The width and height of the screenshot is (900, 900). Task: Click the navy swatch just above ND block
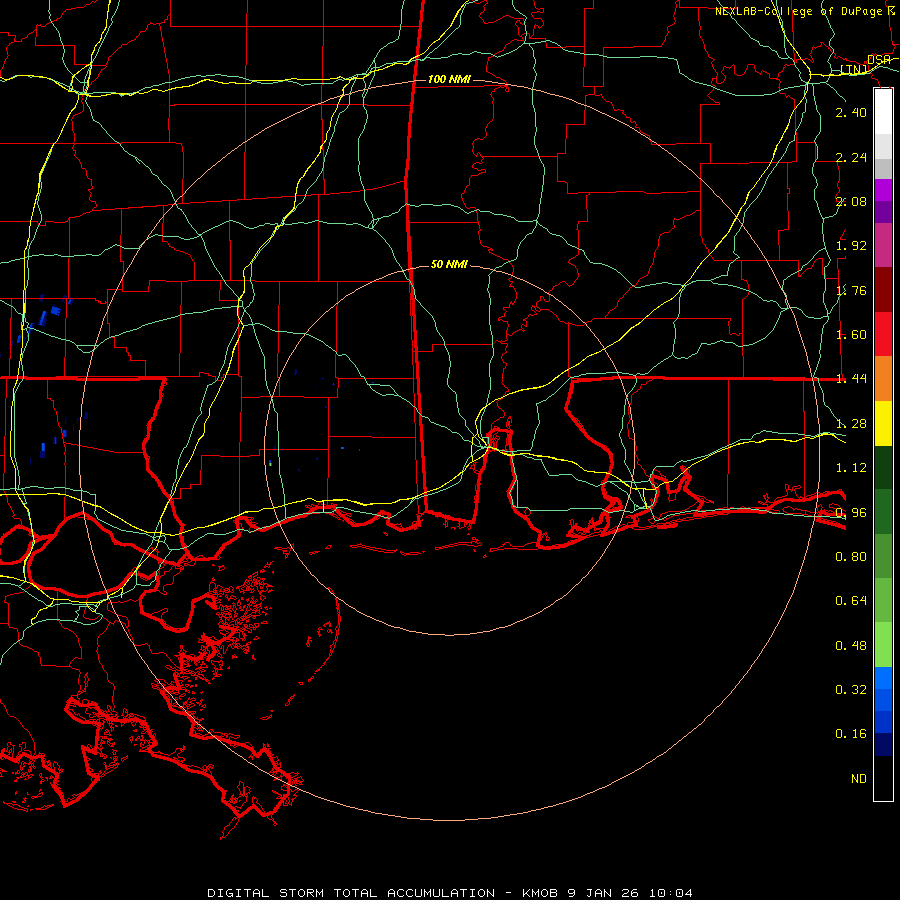(883, 745)
